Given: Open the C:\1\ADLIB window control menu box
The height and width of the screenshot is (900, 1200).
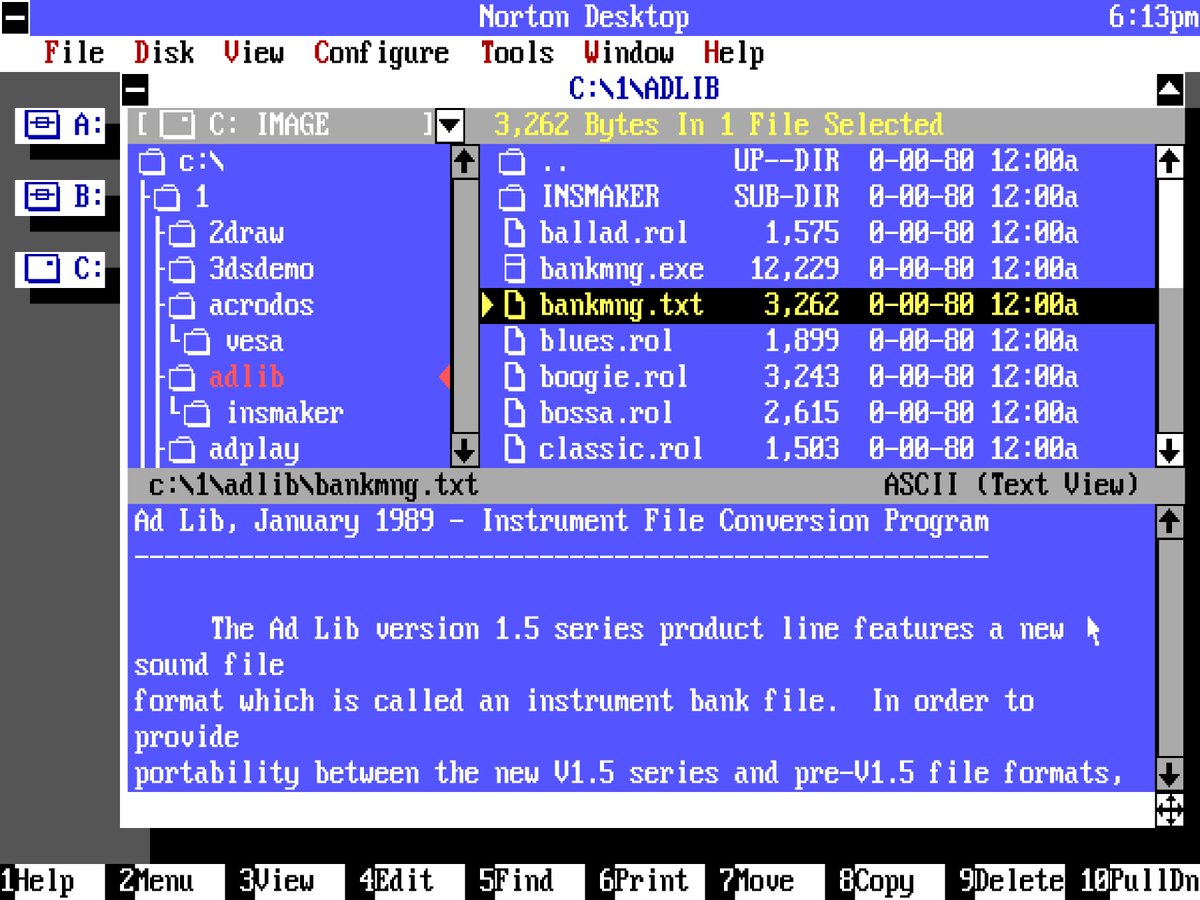Looking at the screenshot, I should [x=135, y=89].
